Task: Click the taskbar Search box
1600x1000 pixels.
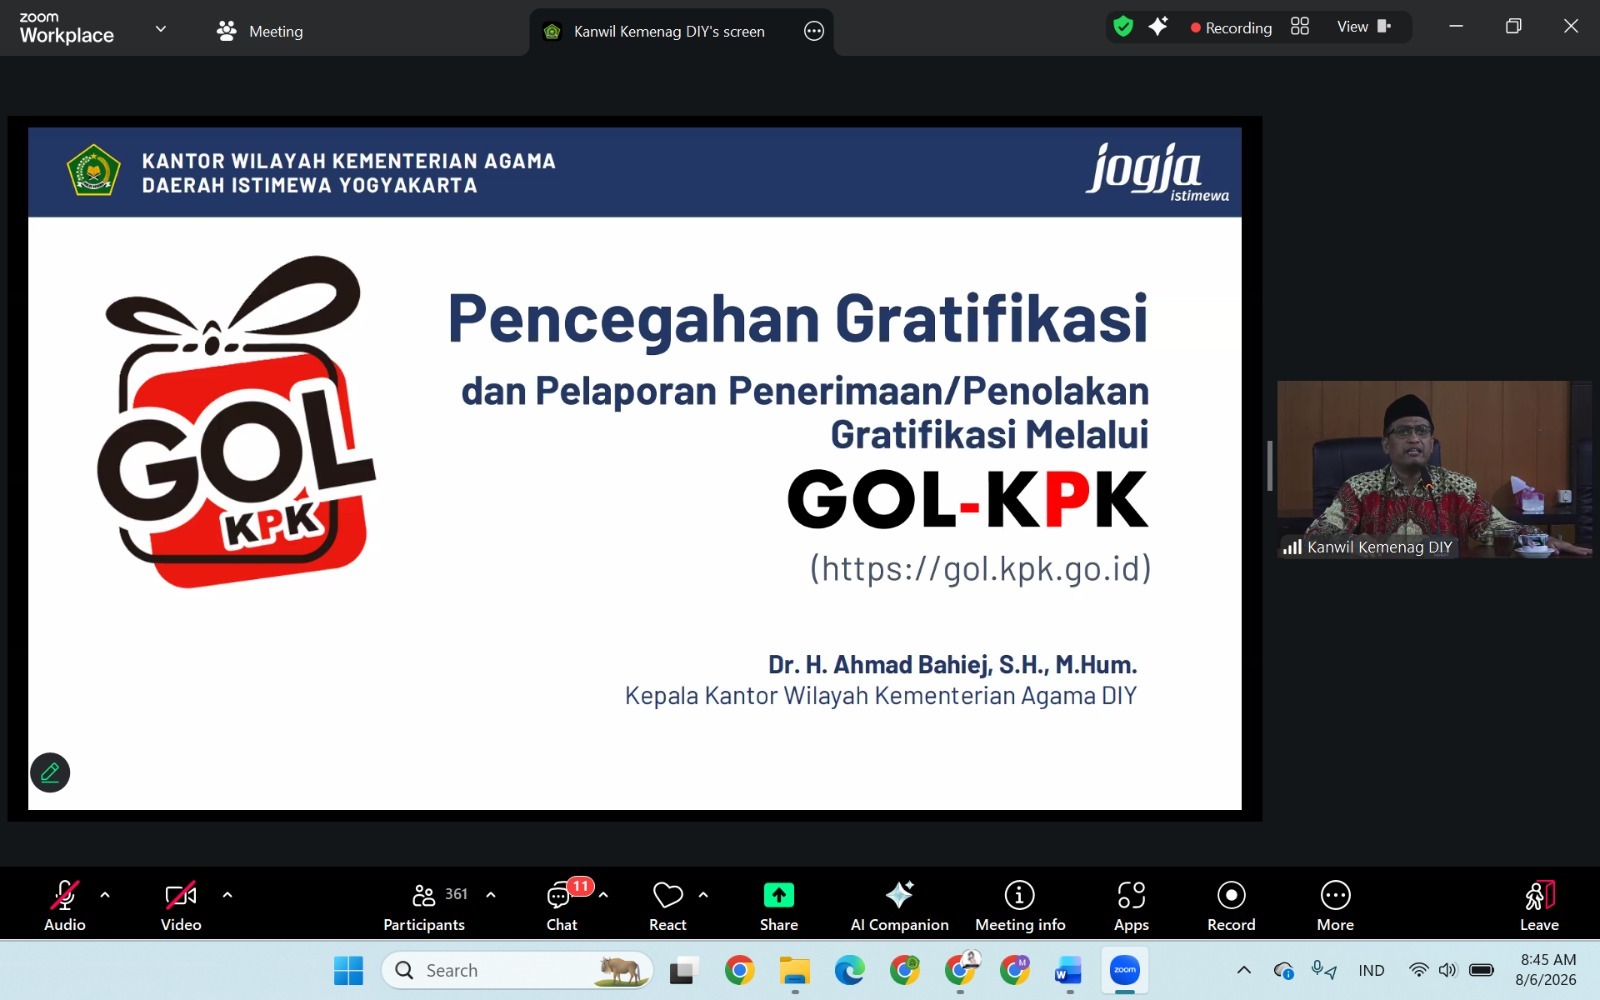Action: coord(517,970)
